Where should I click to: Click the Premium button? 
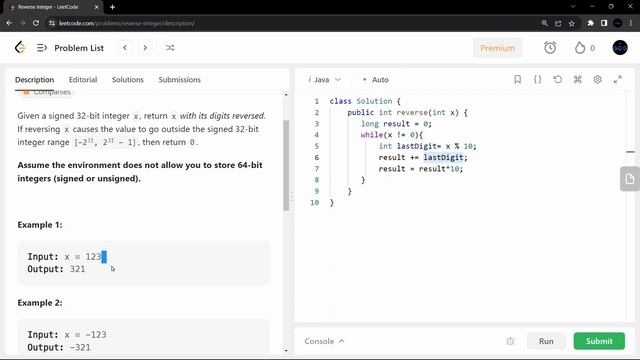click(498, 48)
